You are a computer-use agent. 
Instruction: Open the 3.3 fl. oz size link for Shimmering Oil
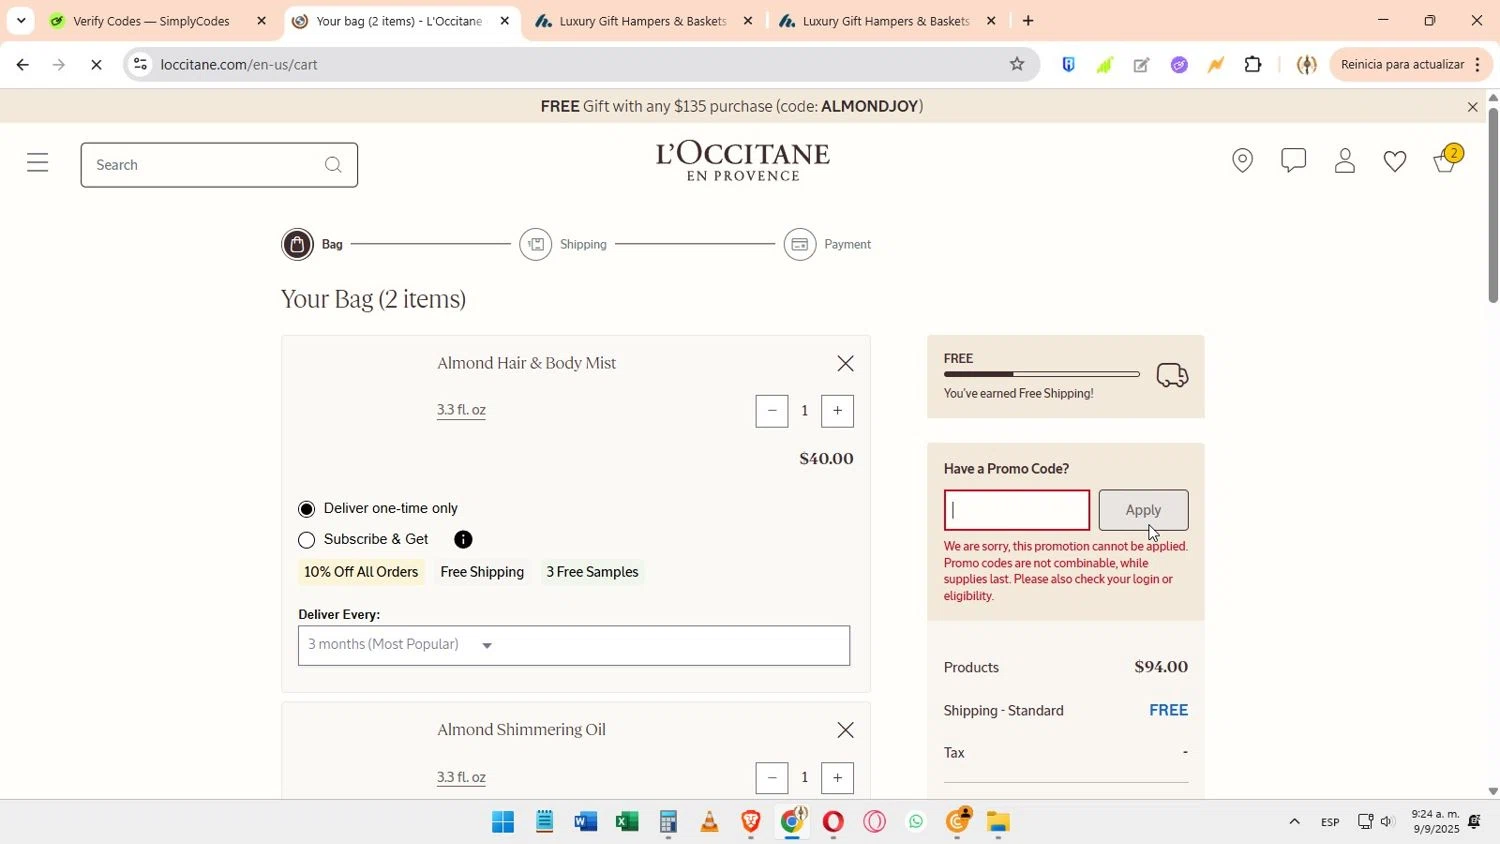tap(461, 777)
